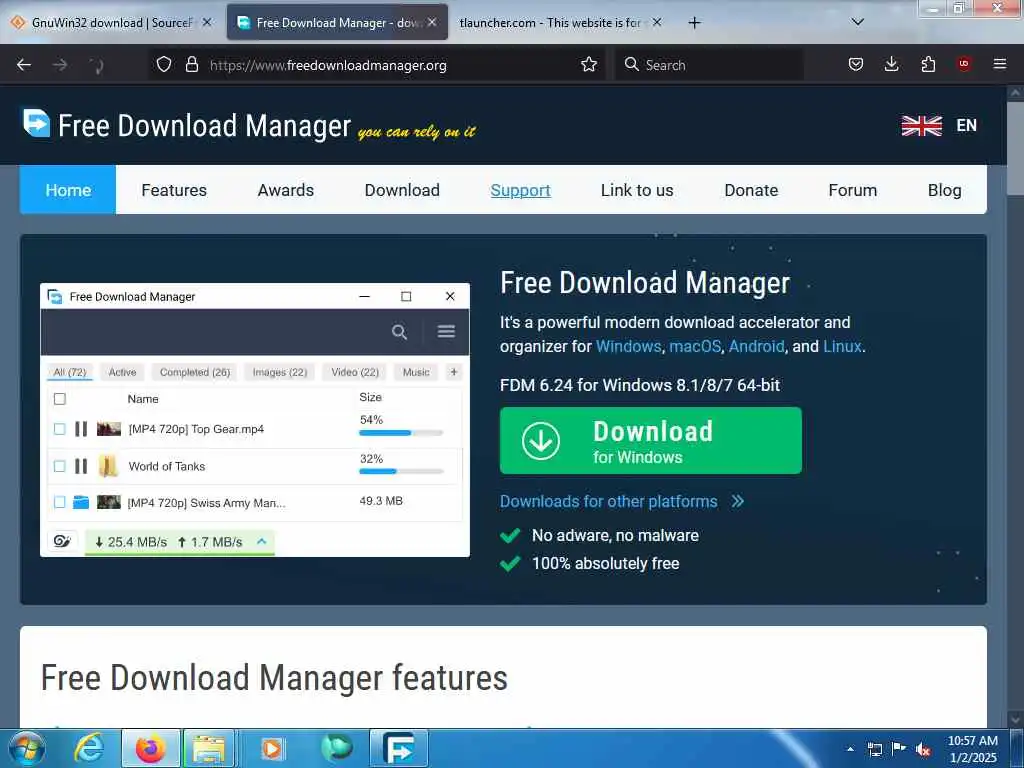Click the Firefox taskbar icon

point(151,748)
